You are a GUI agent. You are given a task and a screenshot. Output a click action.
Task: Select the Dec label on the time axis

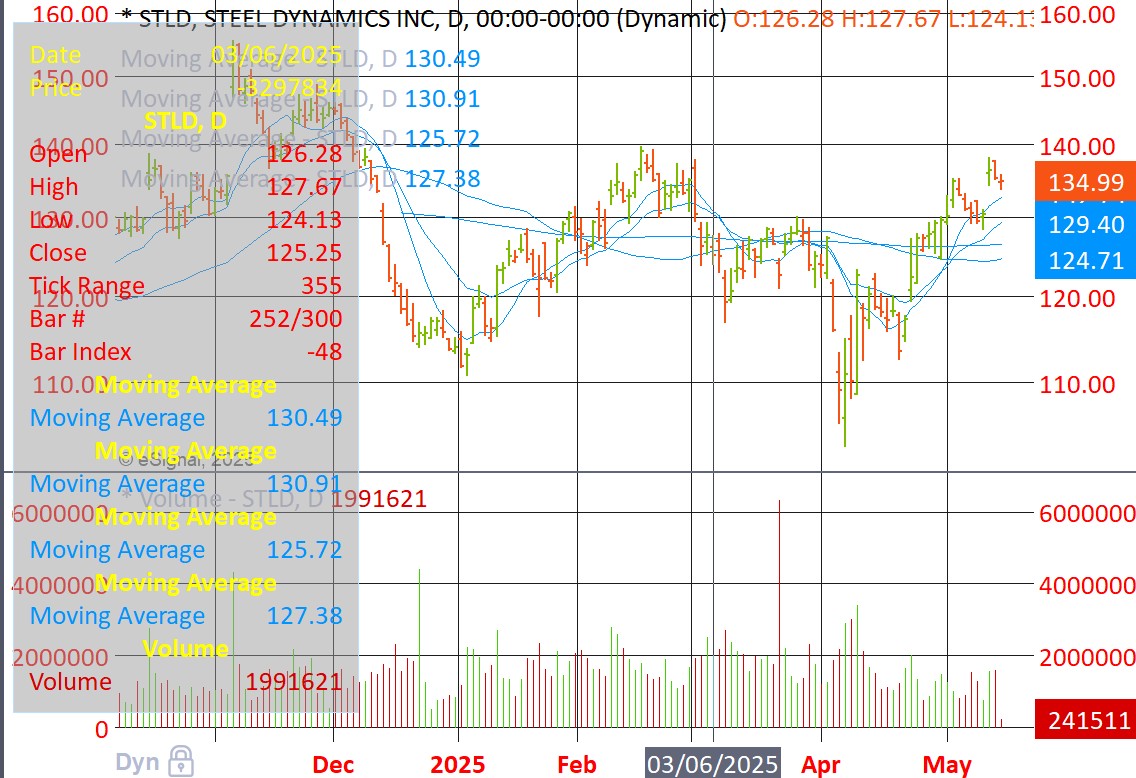pos(333,764)
